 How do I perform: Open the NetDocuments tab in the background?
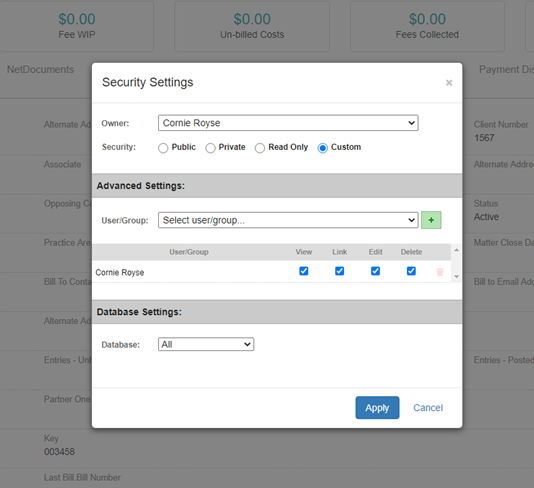point(41,69)
